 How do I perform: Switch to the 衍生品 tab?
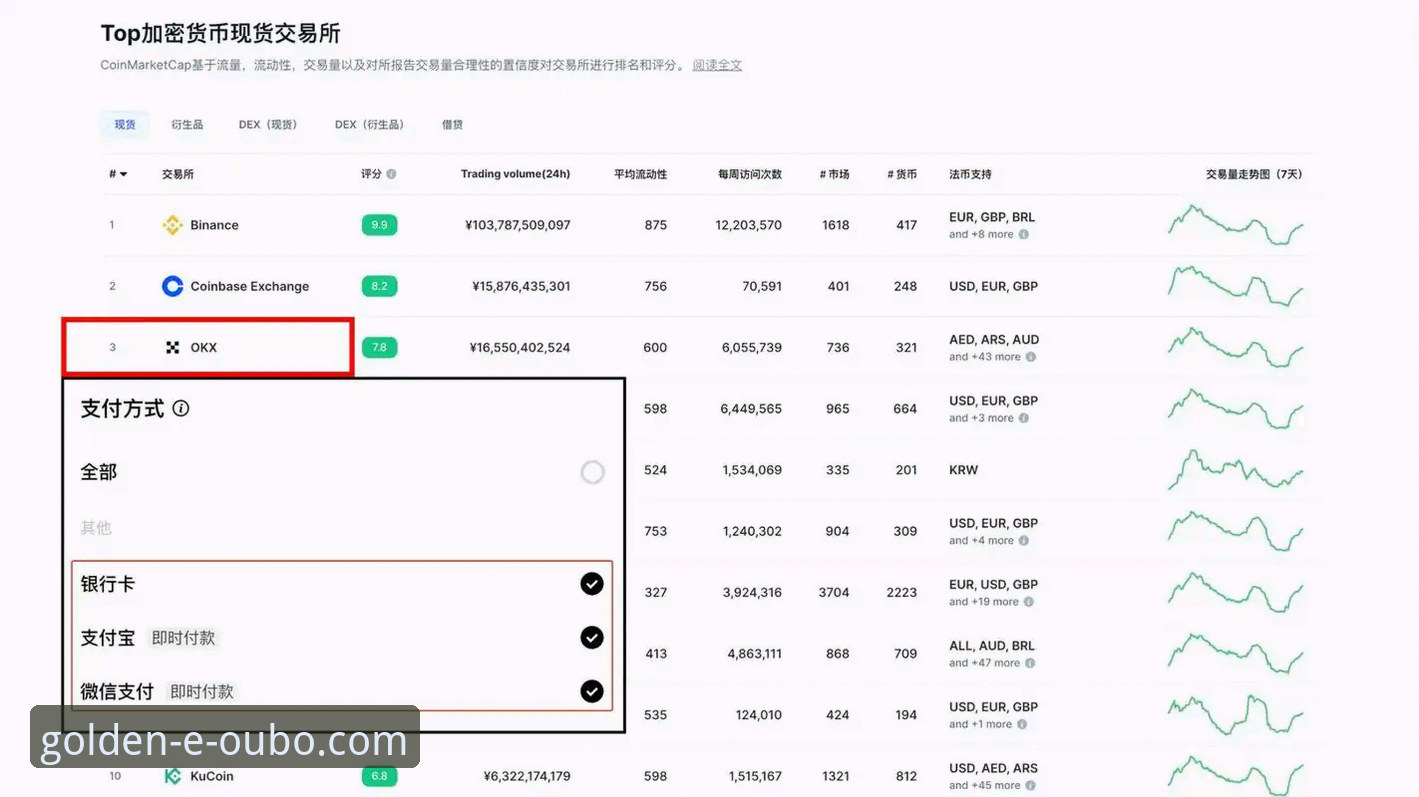[187, 125]
